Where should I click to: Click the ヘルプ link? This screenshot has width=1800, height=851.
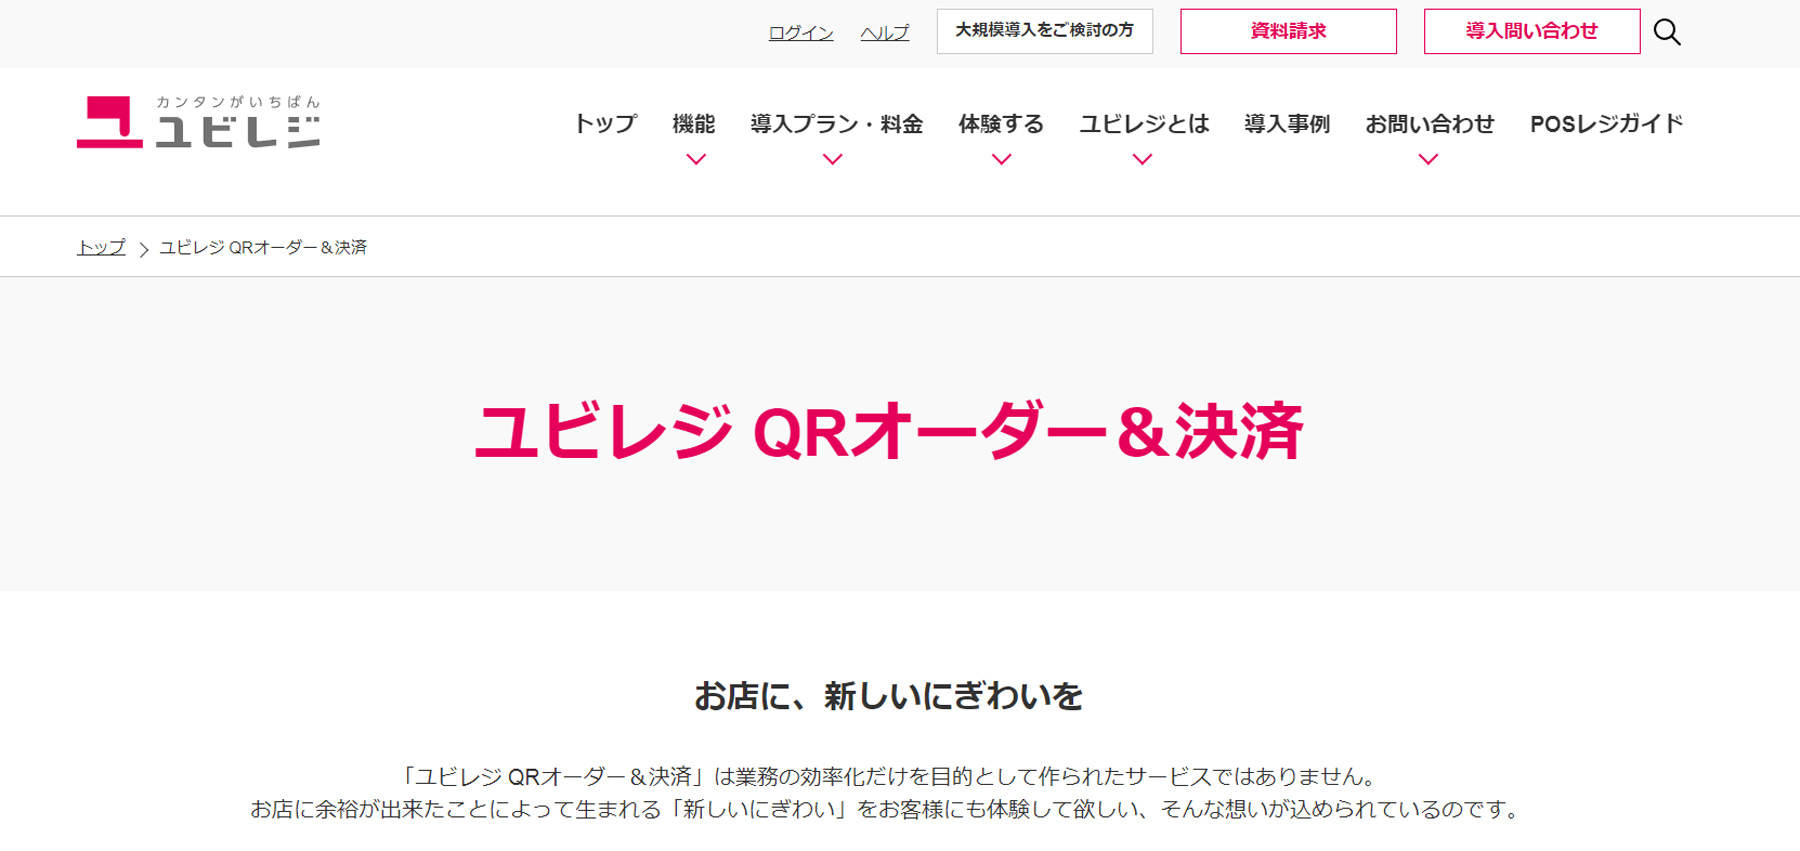tap(885, 33)
